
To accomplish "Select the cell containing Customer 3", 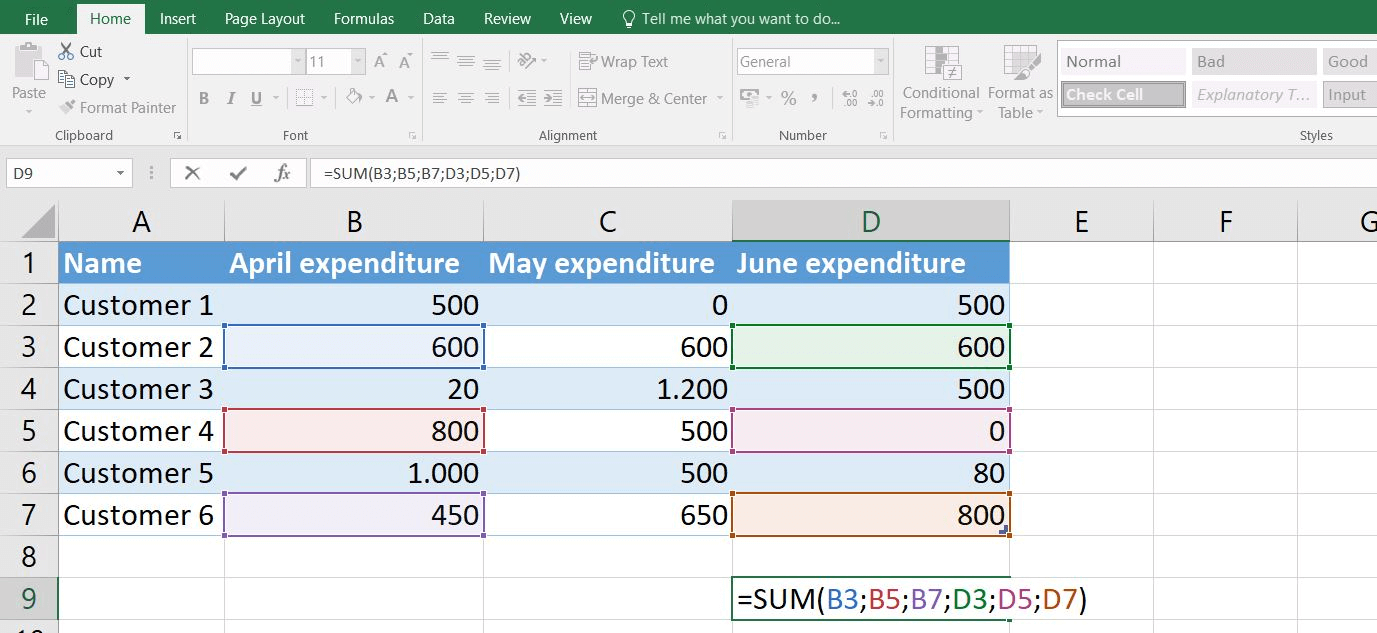I will click(x=138, y=389).
